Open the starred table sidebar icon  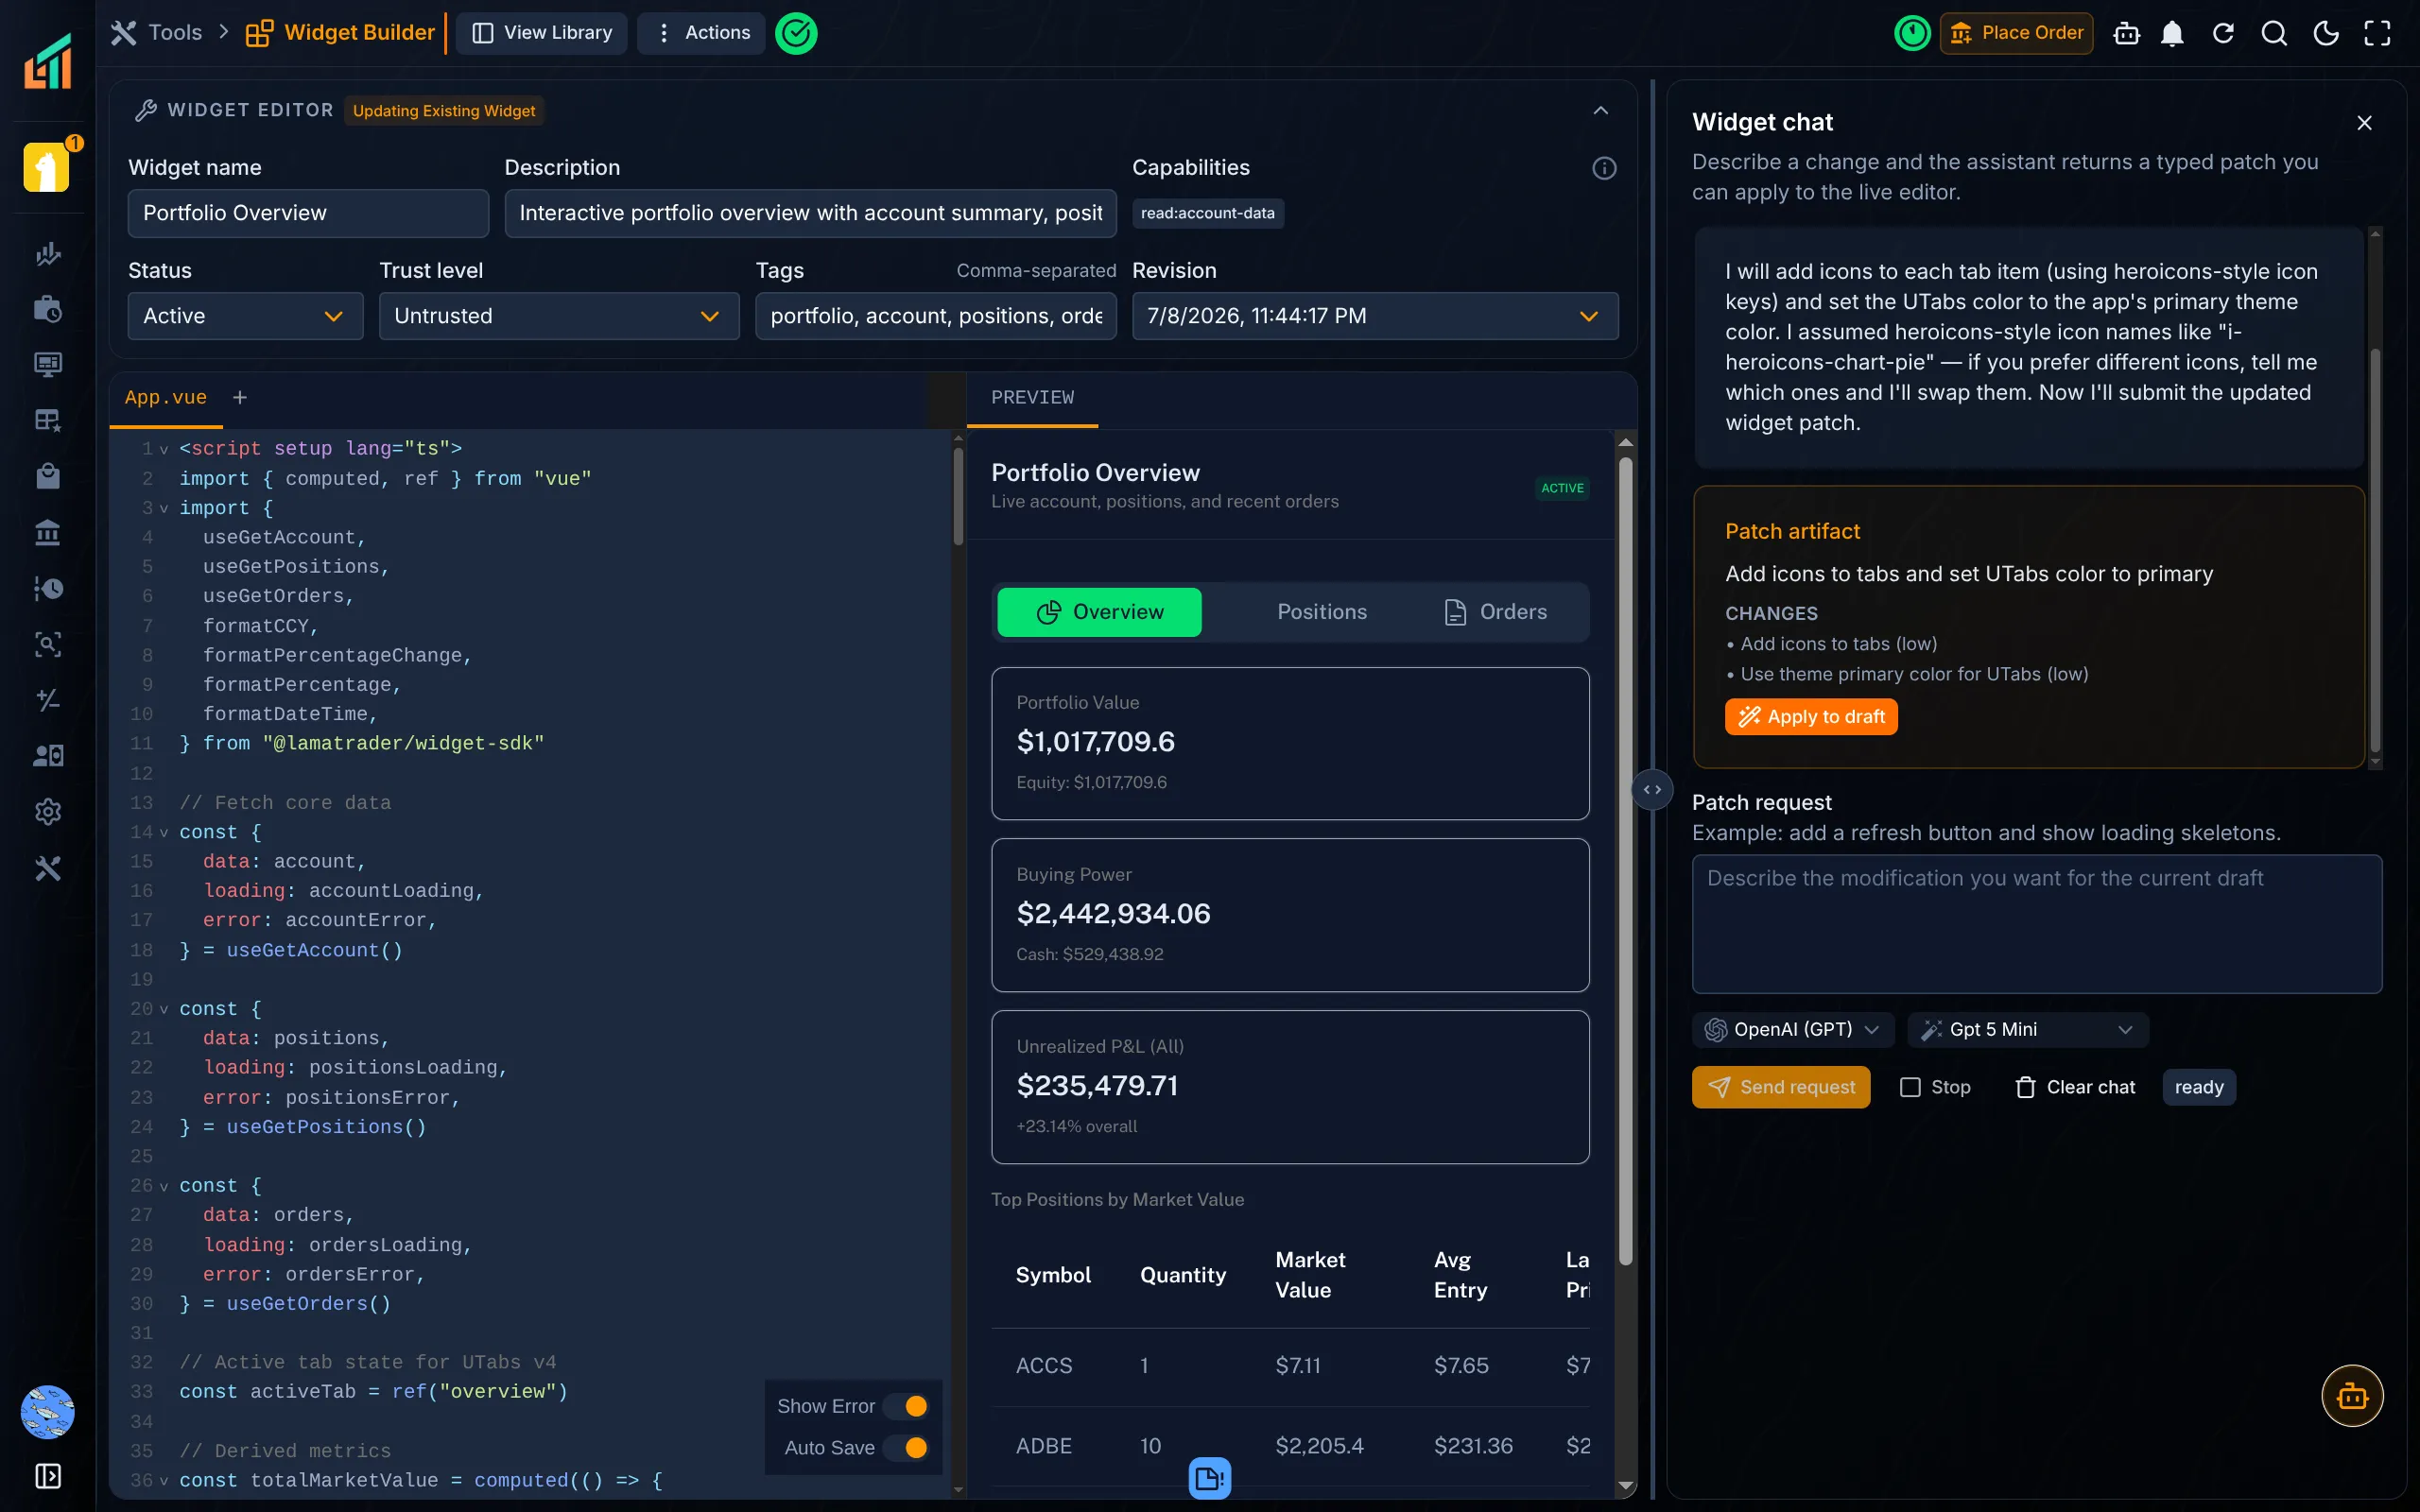tap(47, 420)
